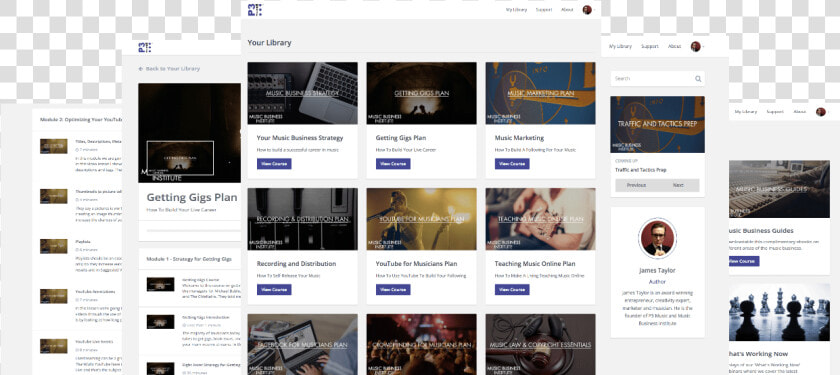
Task: Open About in center header
Action: [x=567, y=10]
